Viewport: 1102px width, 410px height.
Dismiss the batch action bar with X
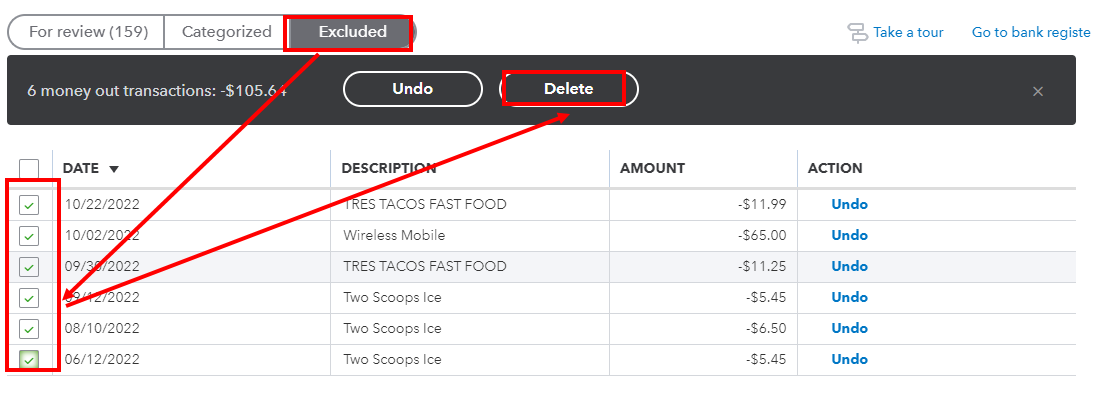1038,91
